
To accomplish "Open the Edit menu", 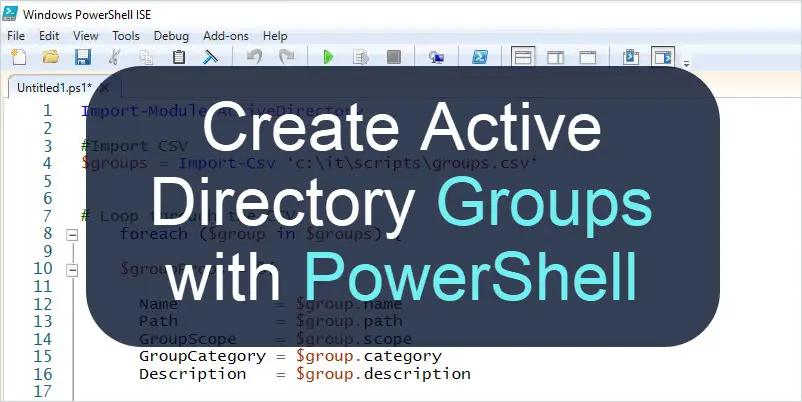I will pos(49,36).
